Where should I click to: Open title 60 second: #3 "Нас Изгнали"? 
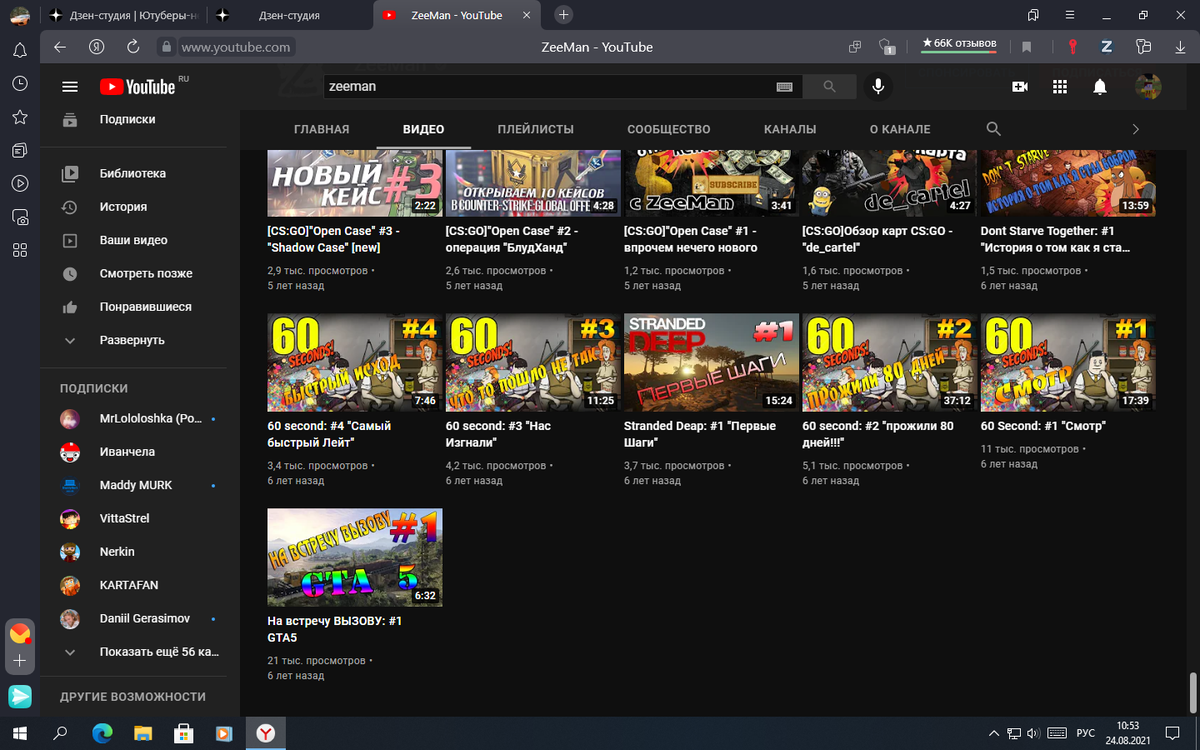coord(498,433)
